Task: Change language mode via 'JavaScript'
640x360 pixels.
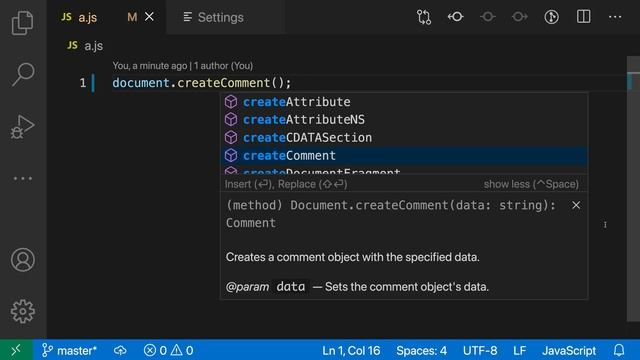Action: 569,351
